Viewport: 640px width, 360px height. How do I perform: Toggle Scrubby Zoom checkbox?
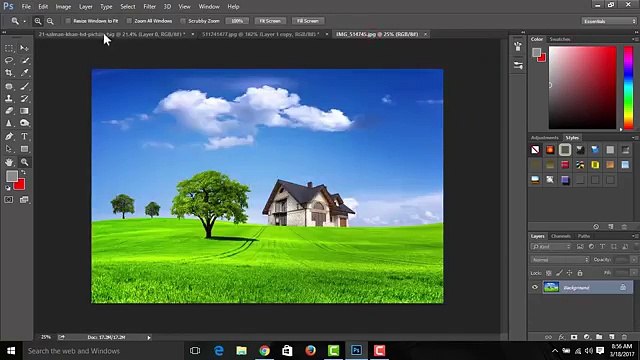point(183,21)
